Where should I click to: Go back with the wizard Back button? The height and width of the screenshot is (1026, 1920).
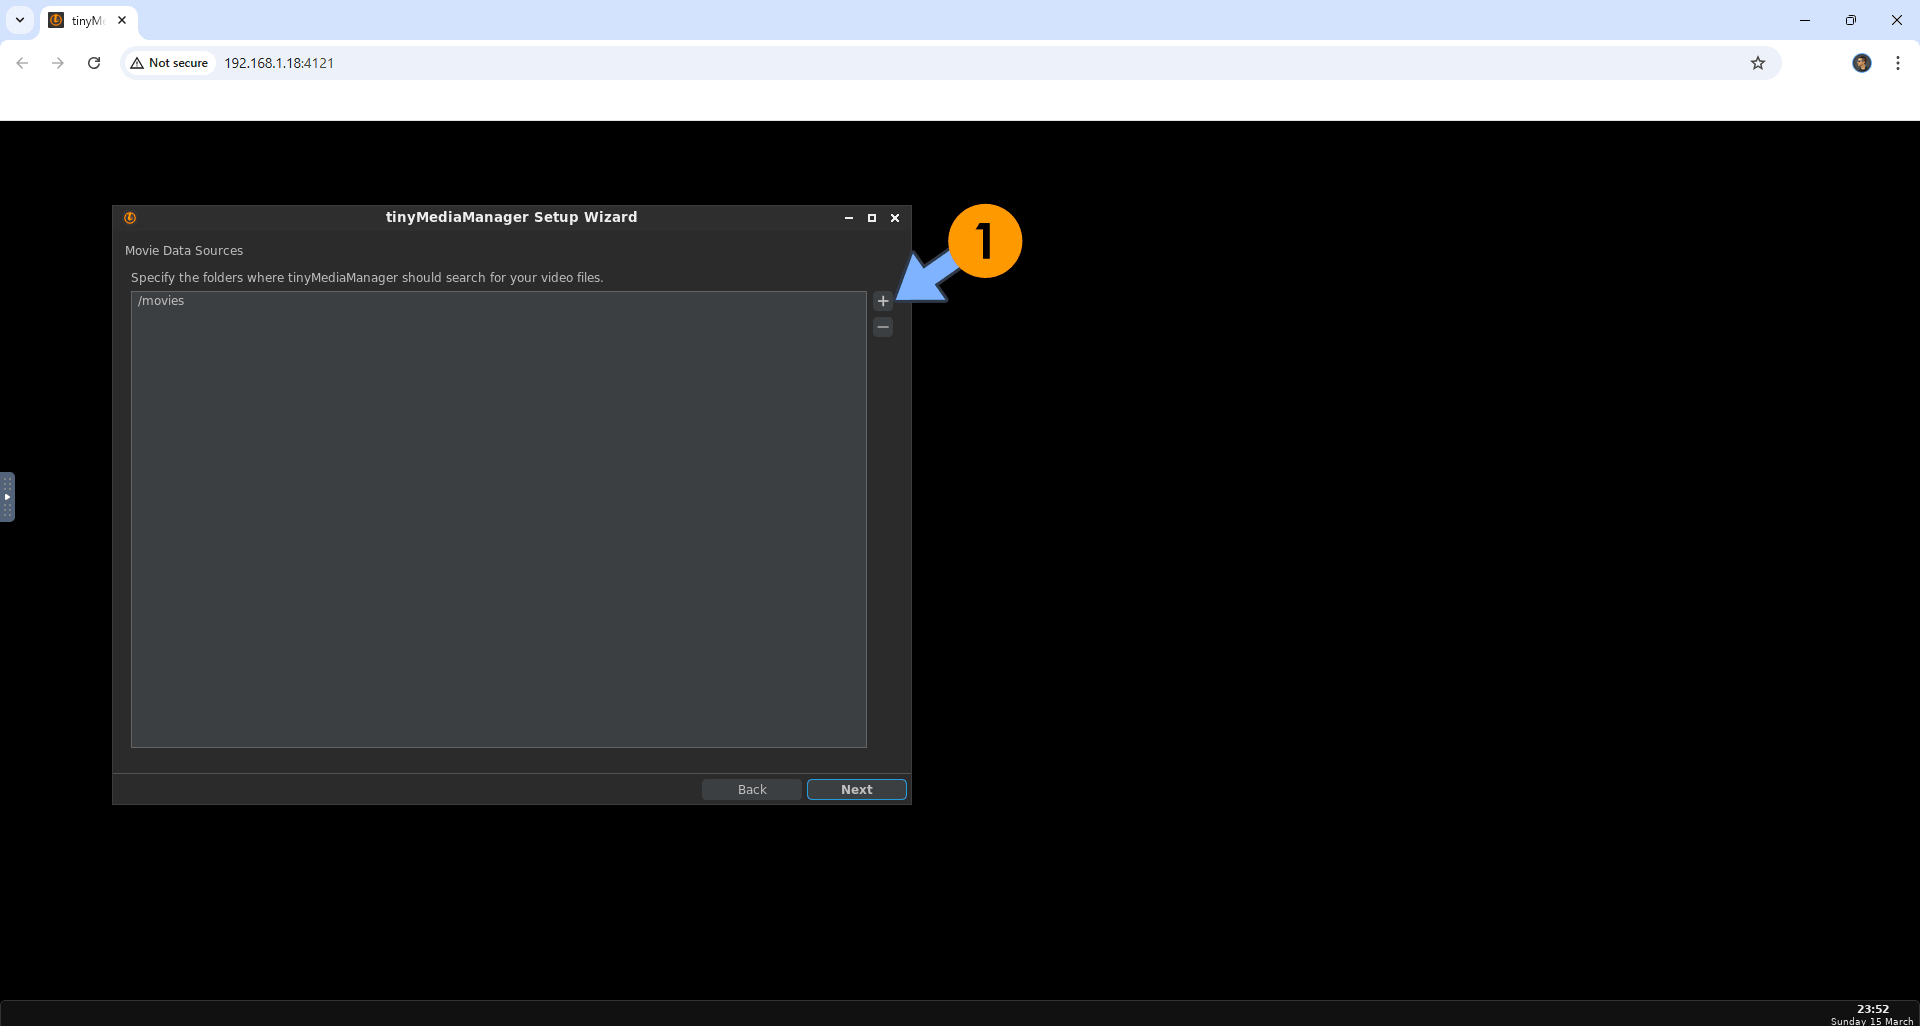pos(752,790)
